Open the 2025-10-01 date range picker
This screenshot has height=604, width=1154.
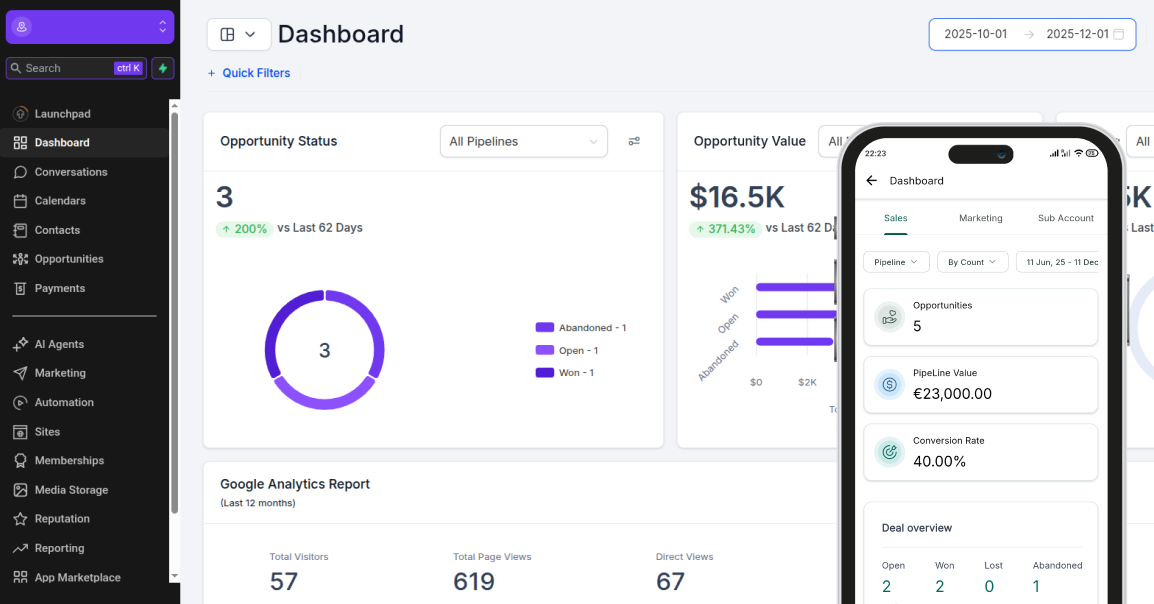[975, 33]
